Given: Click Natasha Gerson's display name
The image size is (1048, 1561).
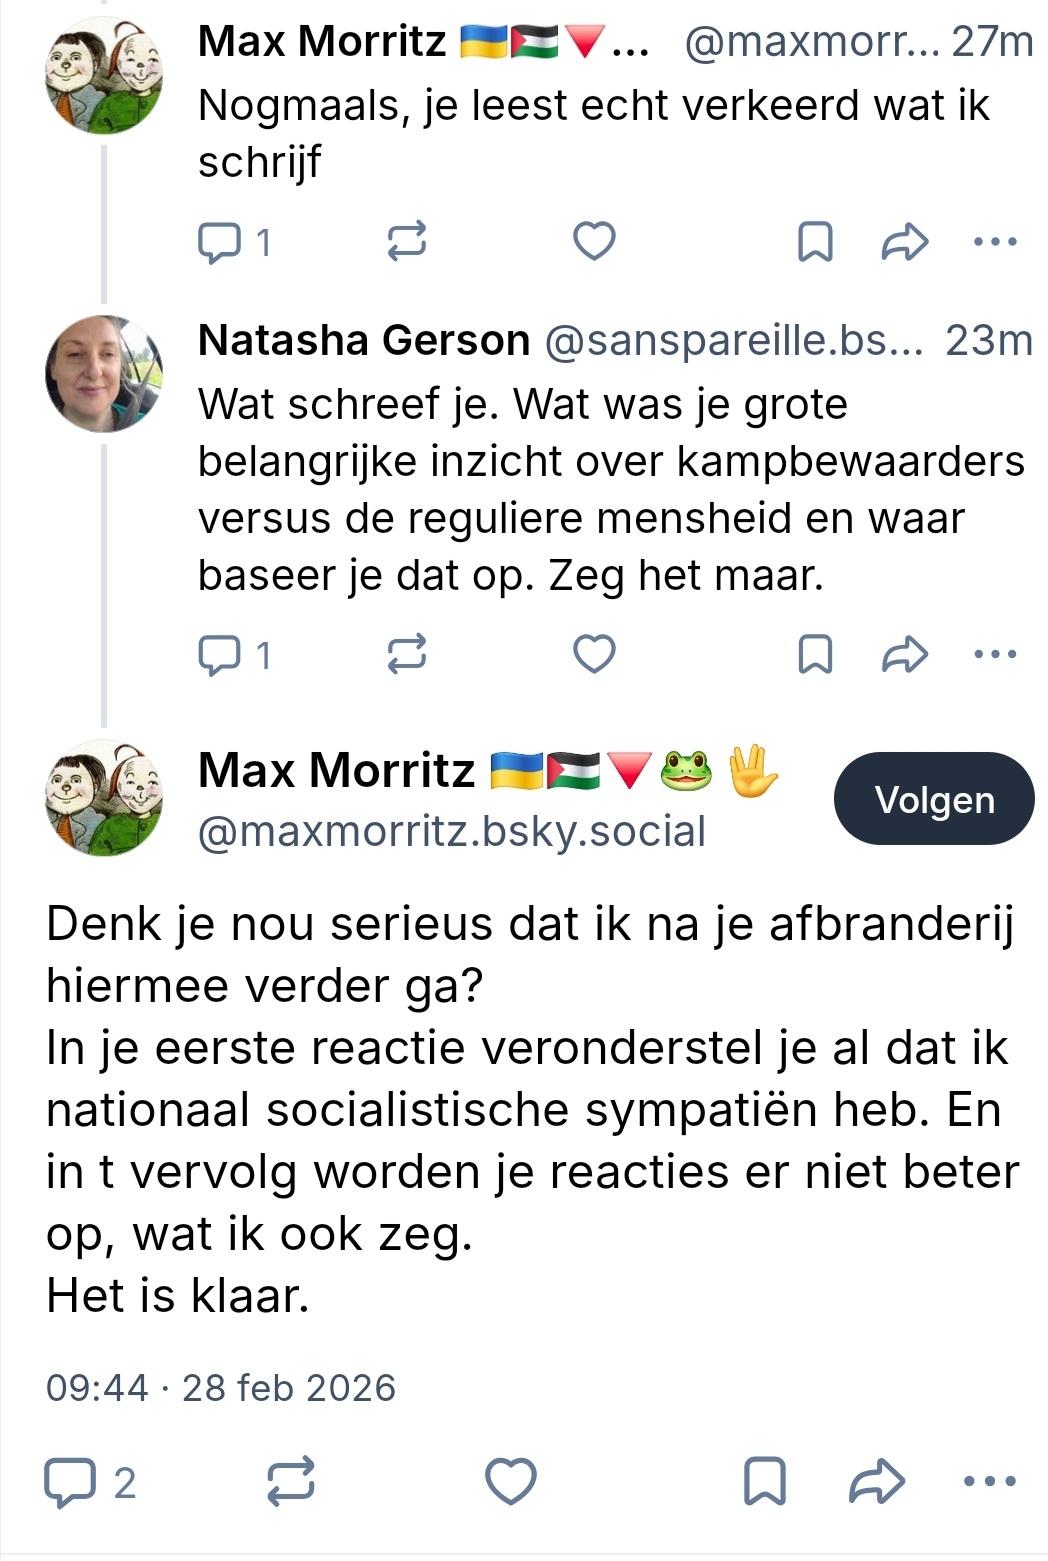Looking at the screenshot, I should click(x=364, y=341).
